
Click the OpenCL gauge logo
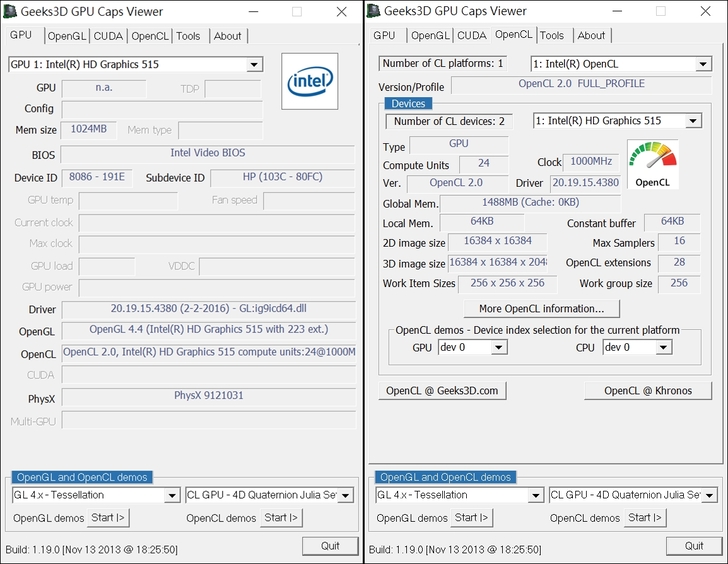coord(652,165)
